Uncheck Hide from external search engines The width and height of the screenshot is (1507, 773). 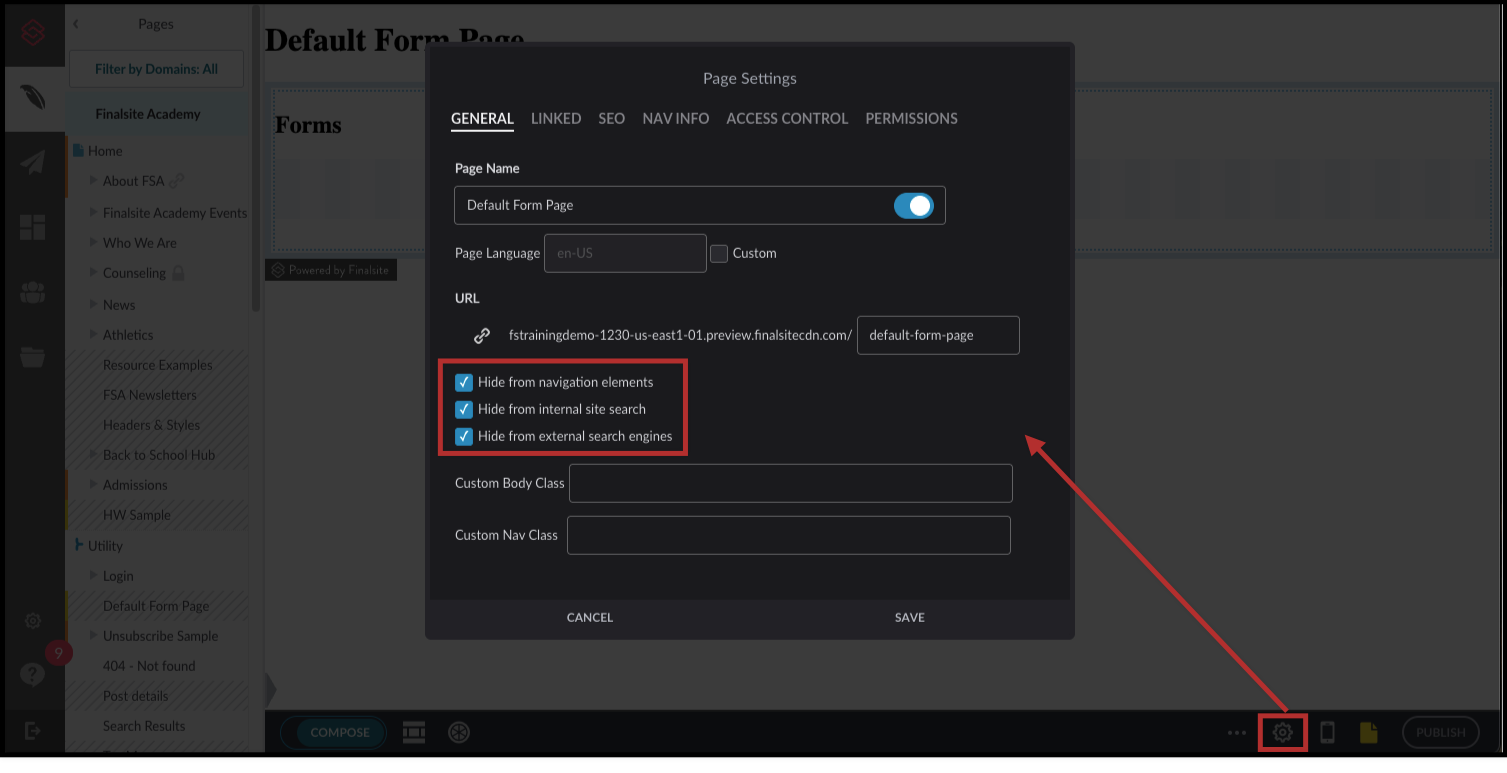pyautogui.click(x=464, y=436)
